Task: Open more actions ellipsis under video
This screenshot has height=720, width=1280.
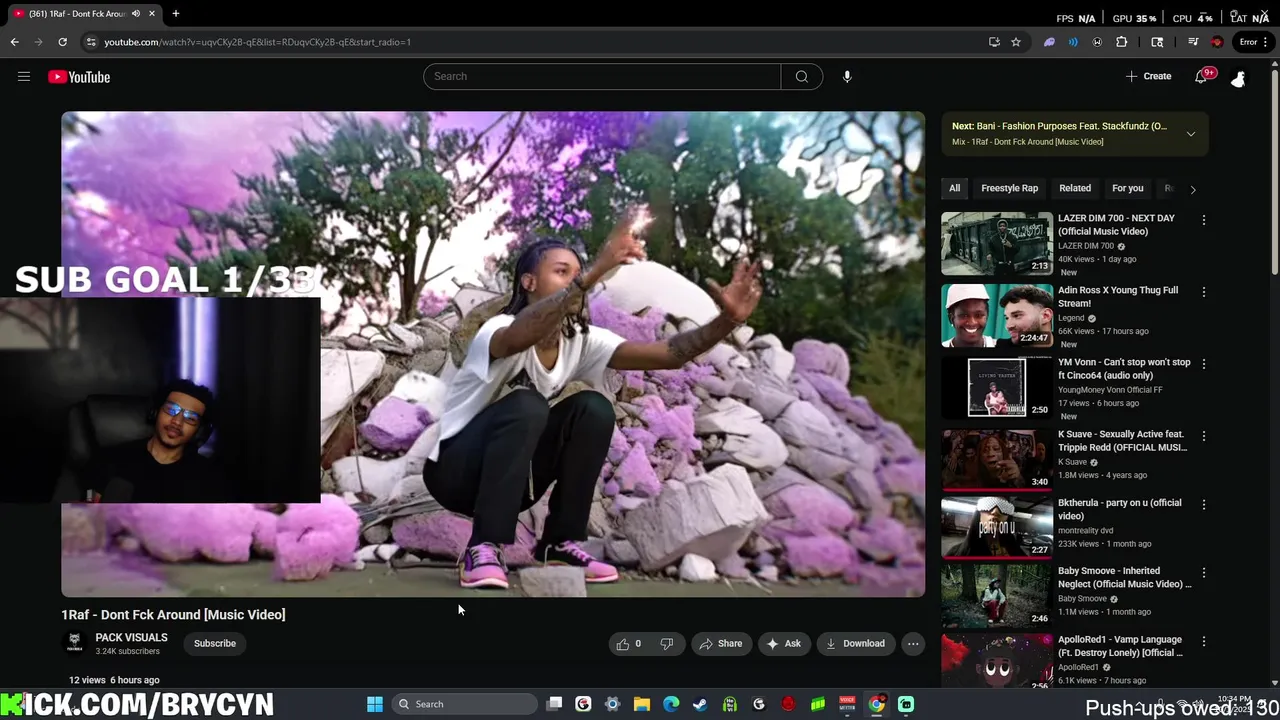Action: point(913,644)
